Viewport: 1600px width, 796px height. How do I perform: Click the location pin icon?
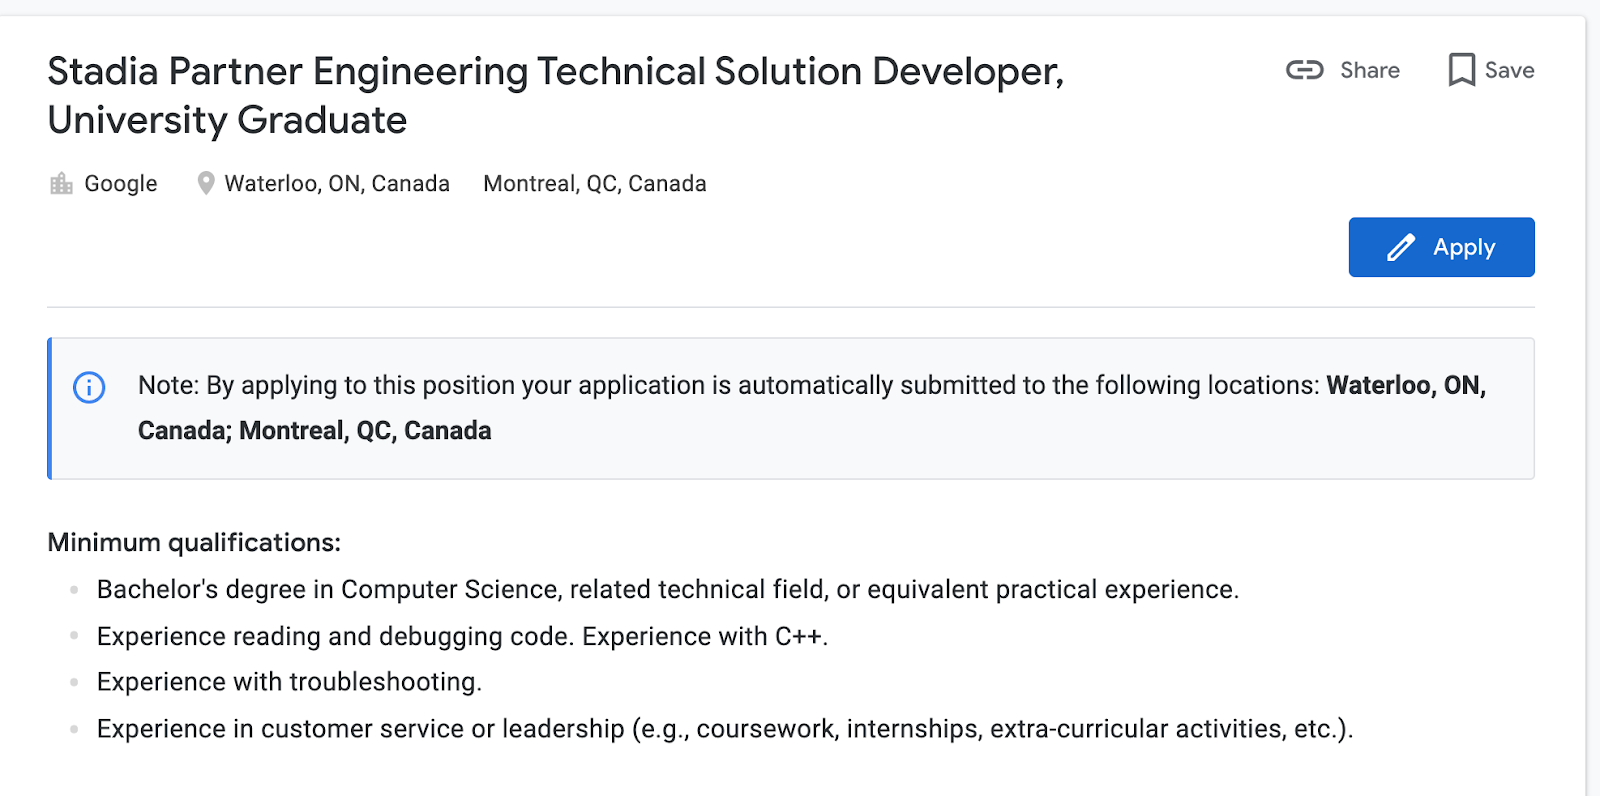click(x=206, y=184)
